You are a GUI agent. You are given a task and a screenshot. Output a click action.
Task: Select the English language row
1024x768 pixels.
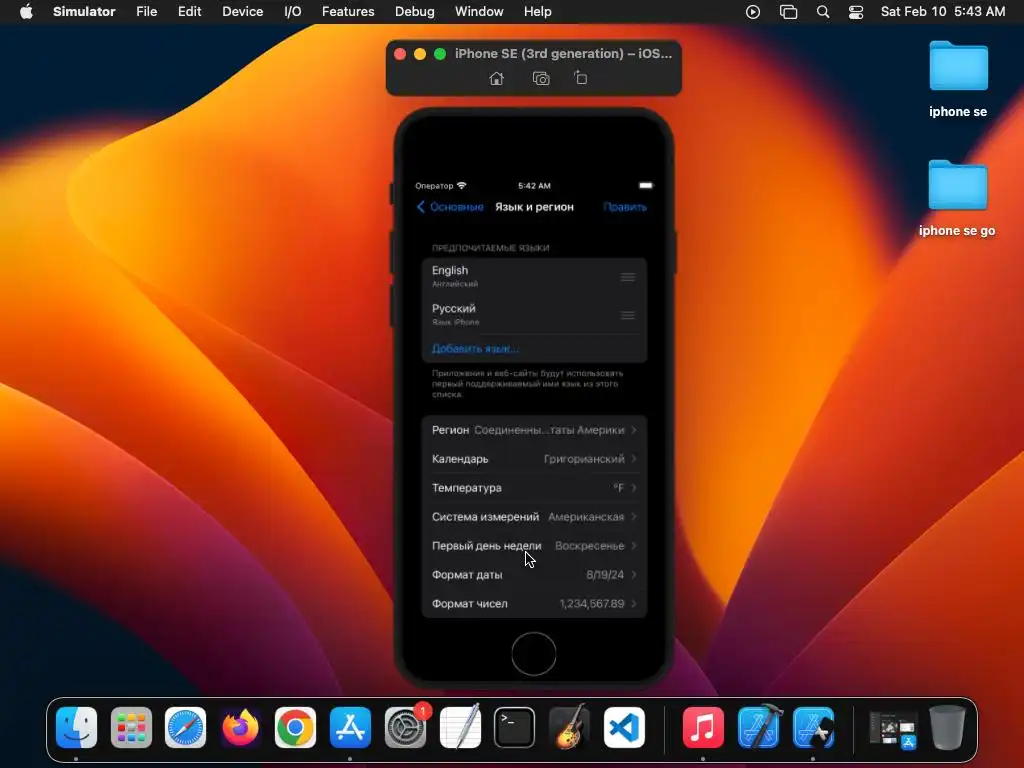(534, 276)
